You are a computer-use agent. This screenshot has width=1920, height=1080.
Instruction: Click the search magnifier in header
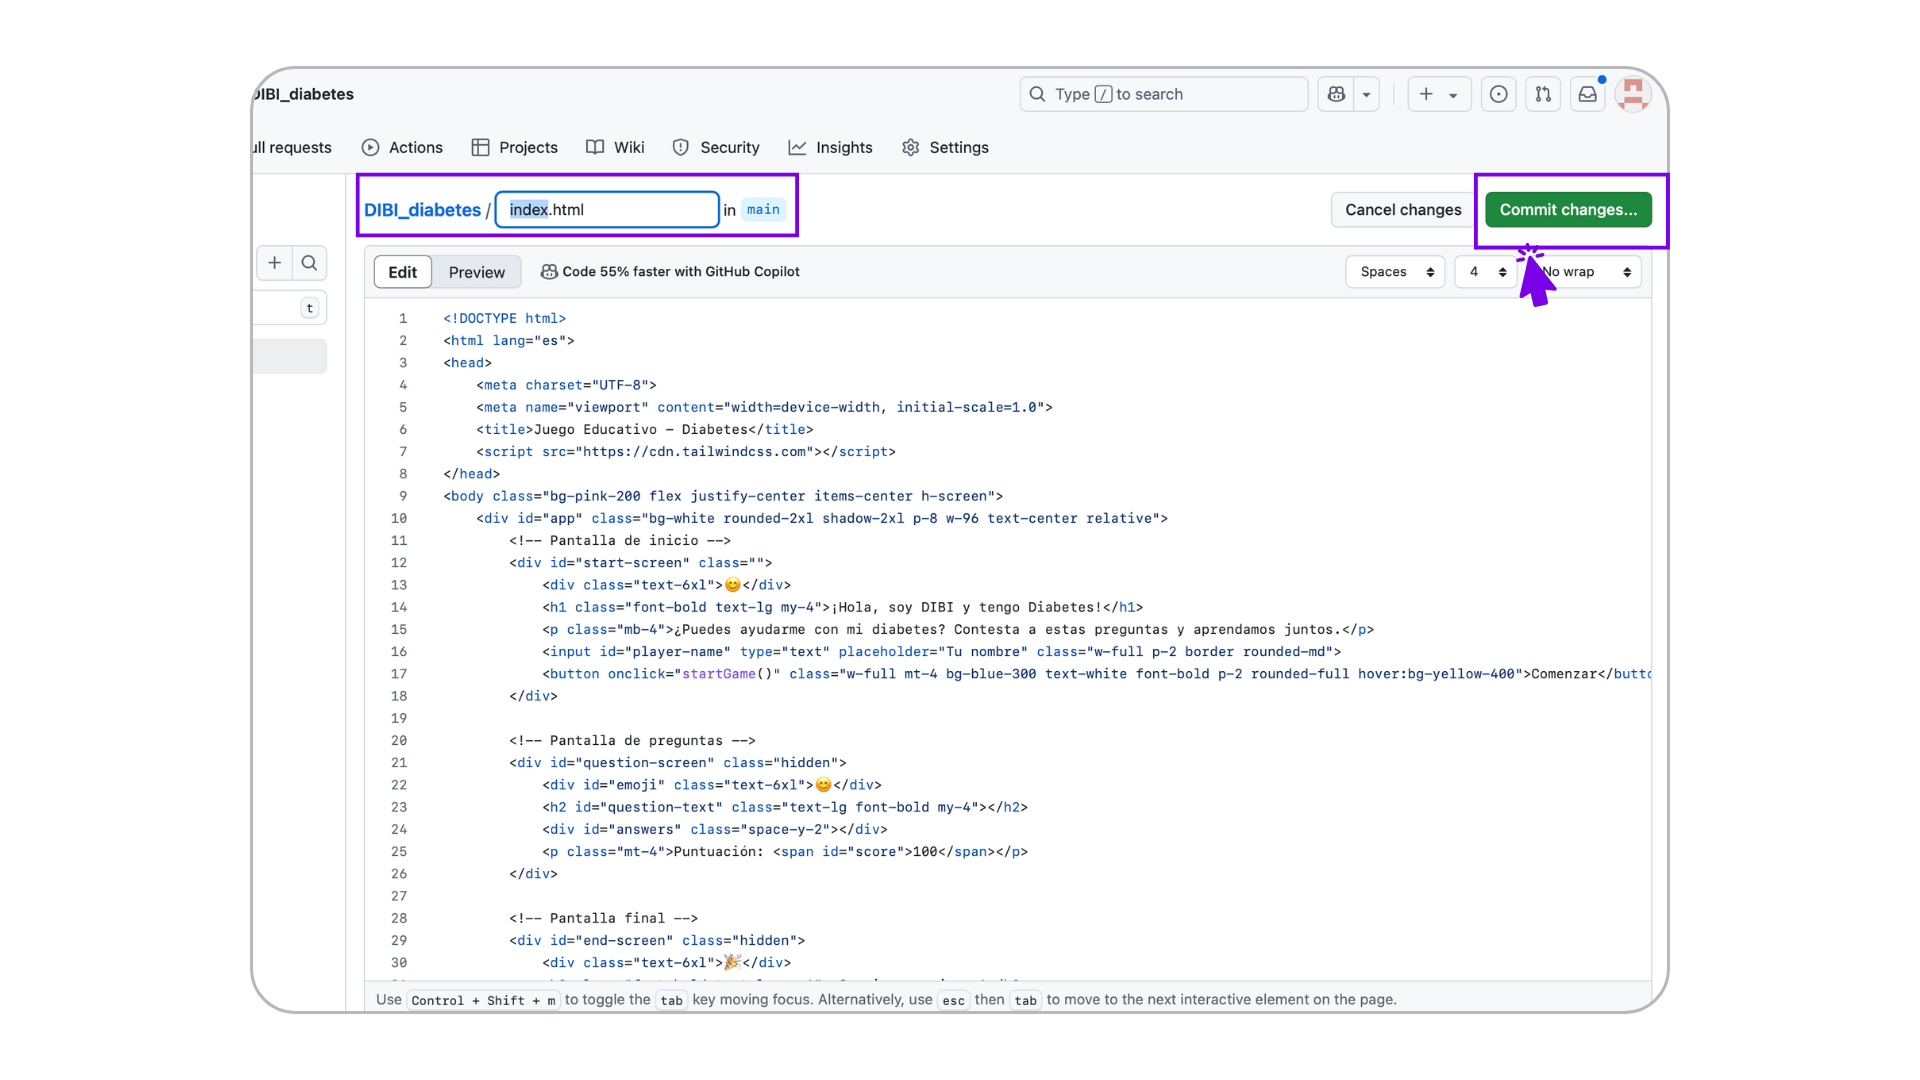point(1038,94)
